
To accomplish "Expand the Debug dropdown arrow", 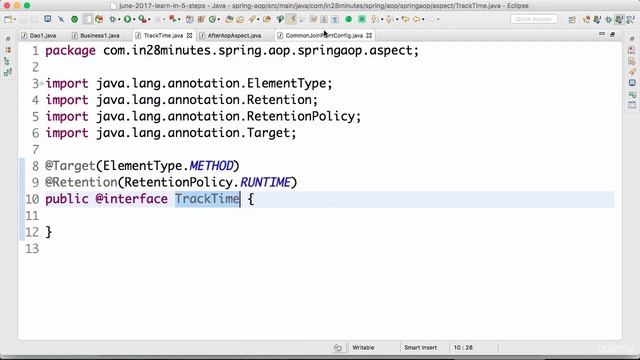I will [x=119, y=19].
